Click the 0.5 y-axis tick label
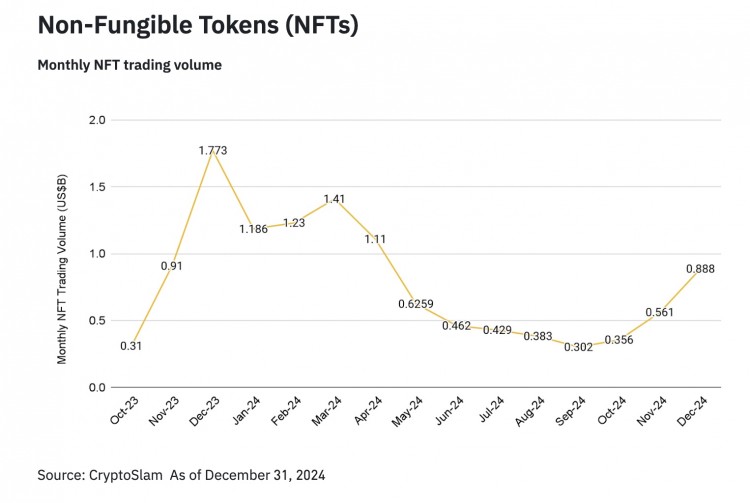 coord(97,320)
